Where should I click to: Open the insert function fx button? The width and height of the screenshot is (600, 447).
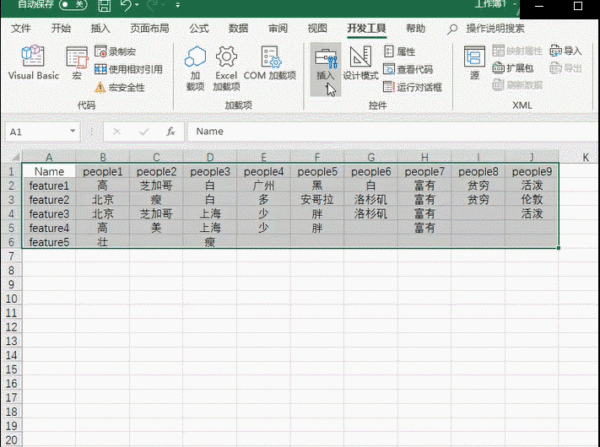pyautogui.click(x=171, y=132)
